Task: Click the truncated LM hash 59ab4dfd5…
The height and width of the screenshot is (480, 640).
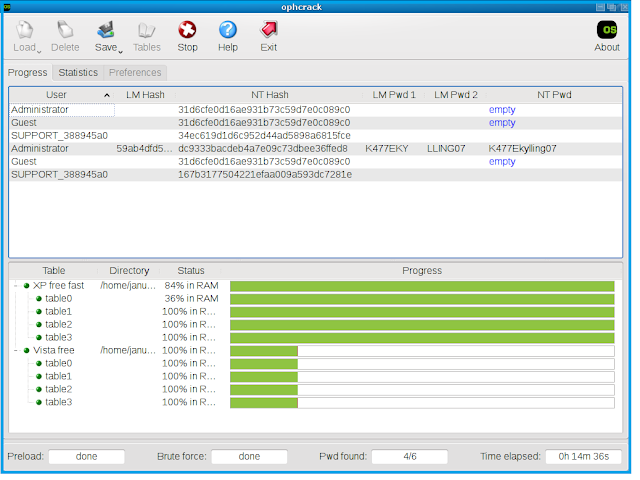Action: (x=144, y=149)
